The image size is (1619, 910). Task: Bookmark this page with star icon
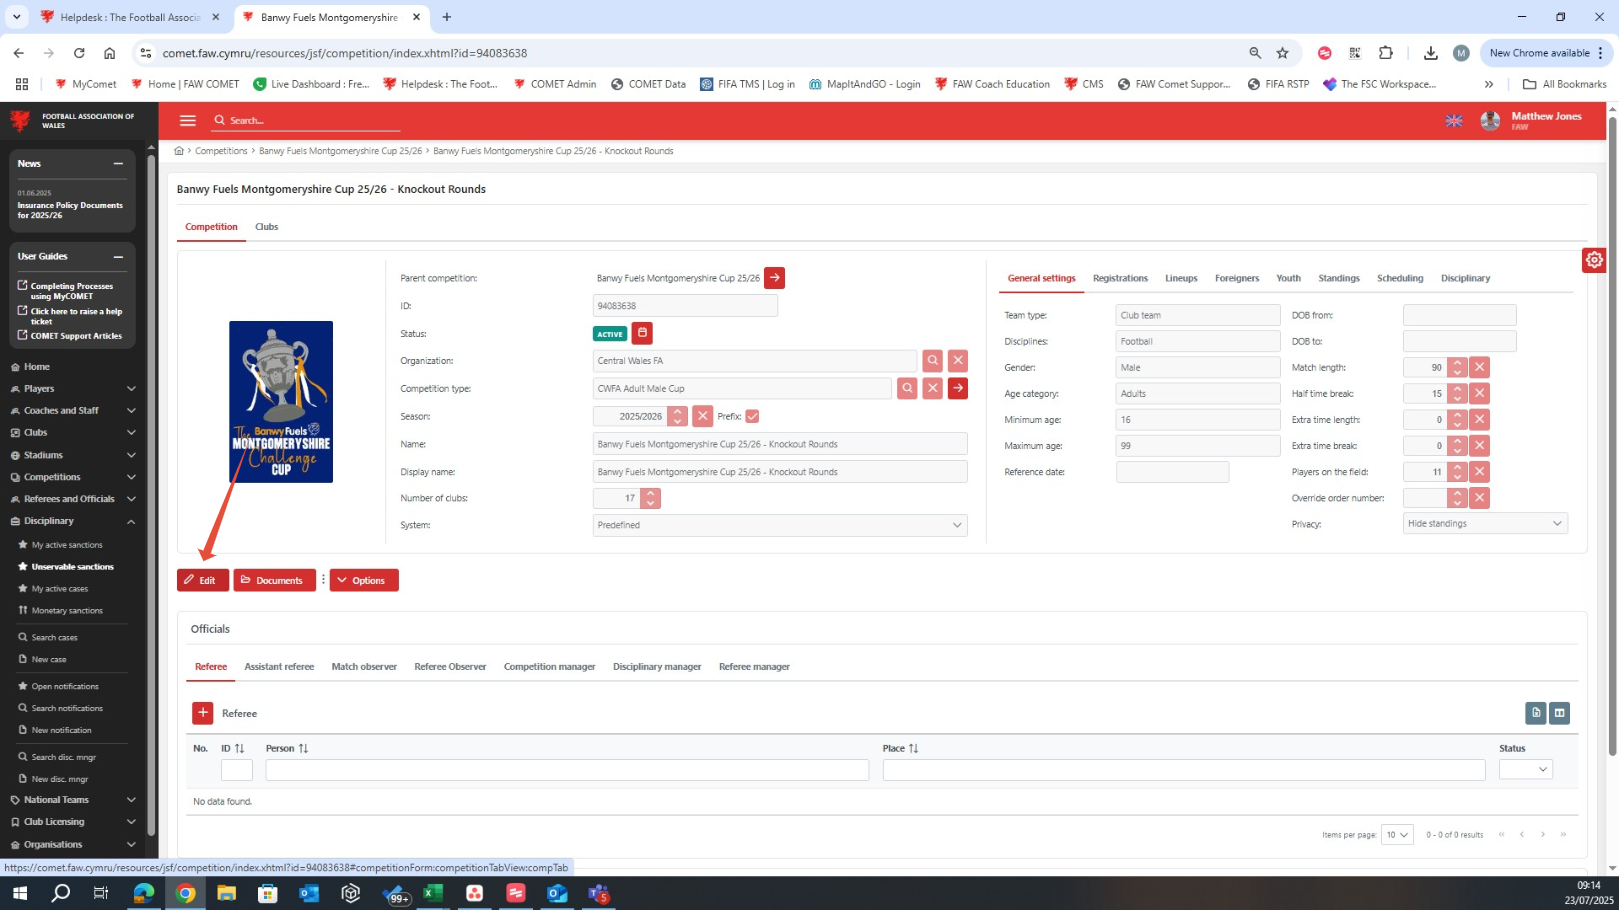[1282, 53]
